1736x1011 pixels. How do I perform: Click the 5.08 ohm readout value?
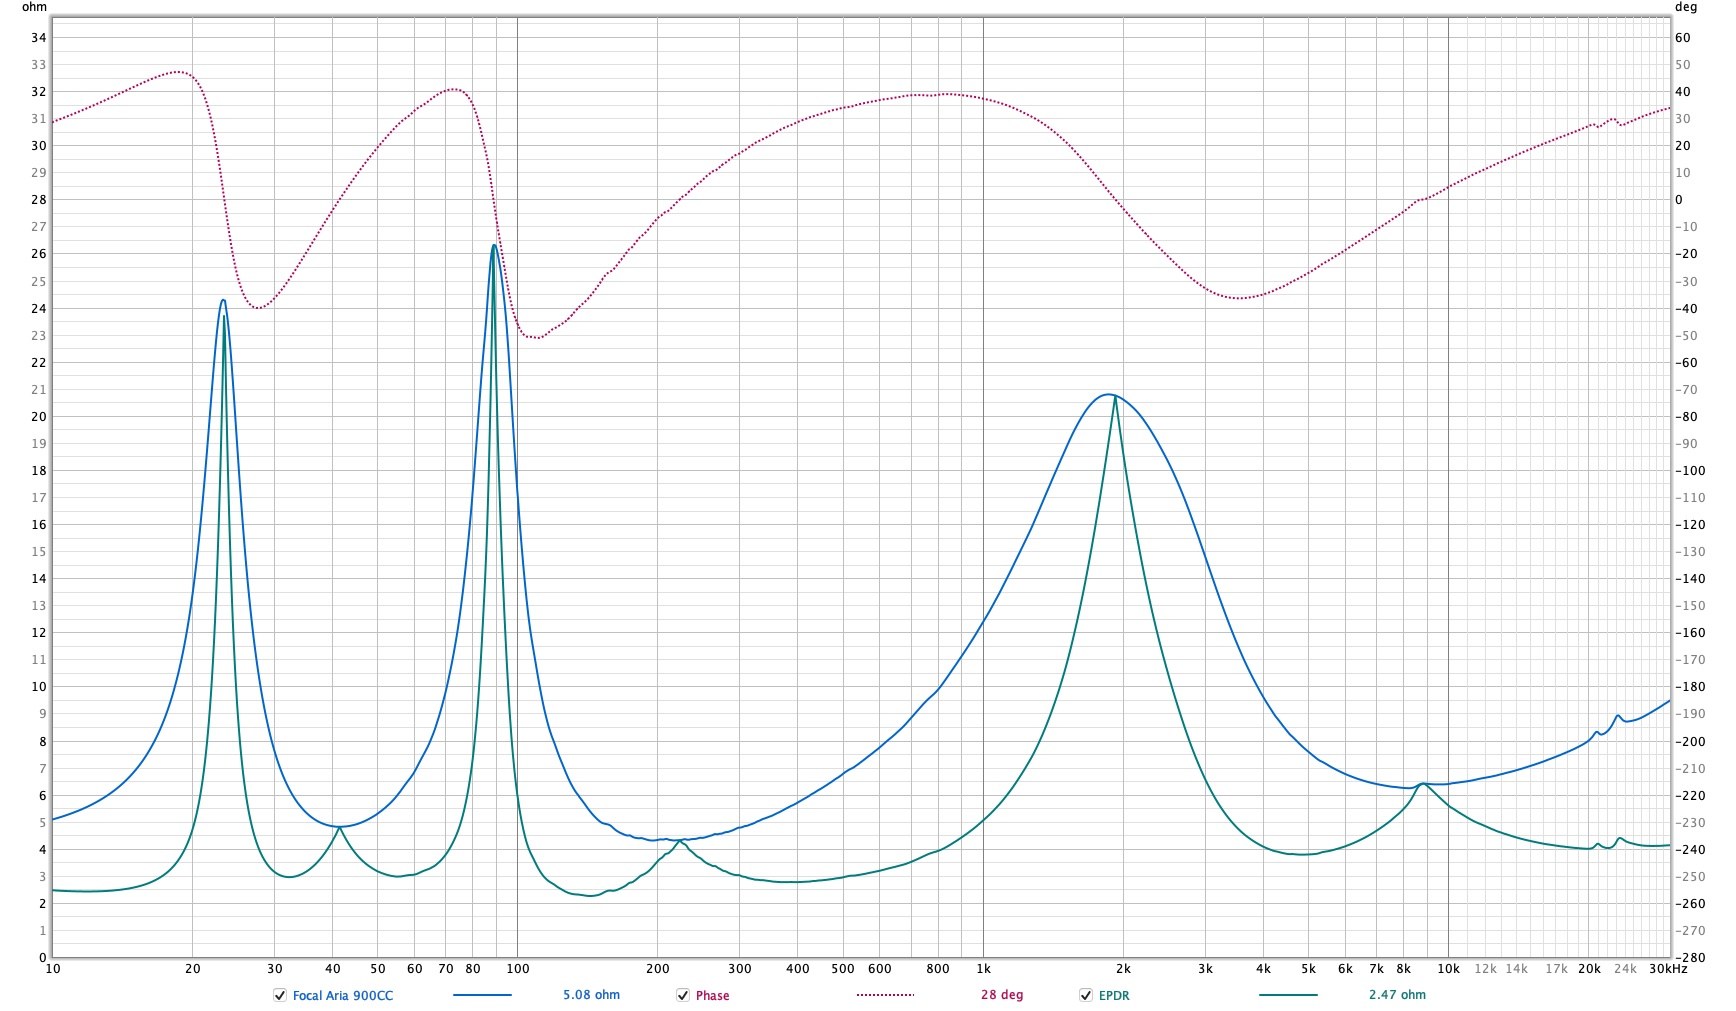pyautogui.click(x=591, y=995)
